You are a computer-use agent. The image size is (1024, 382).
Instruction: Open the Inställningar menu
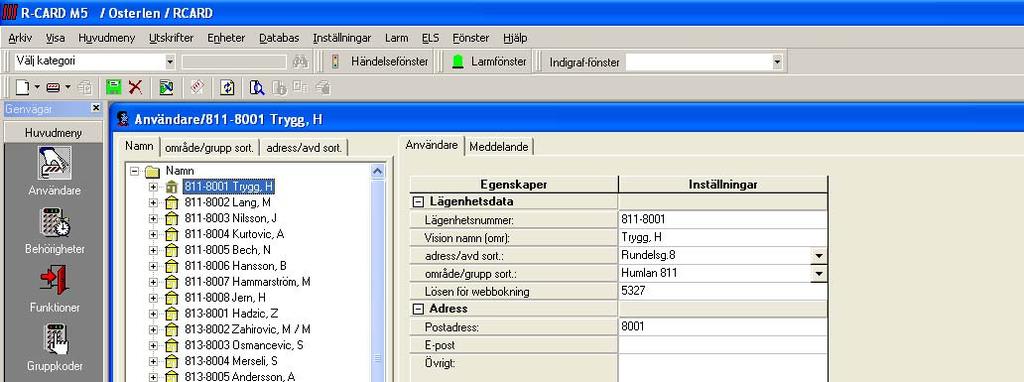point(342,38)
